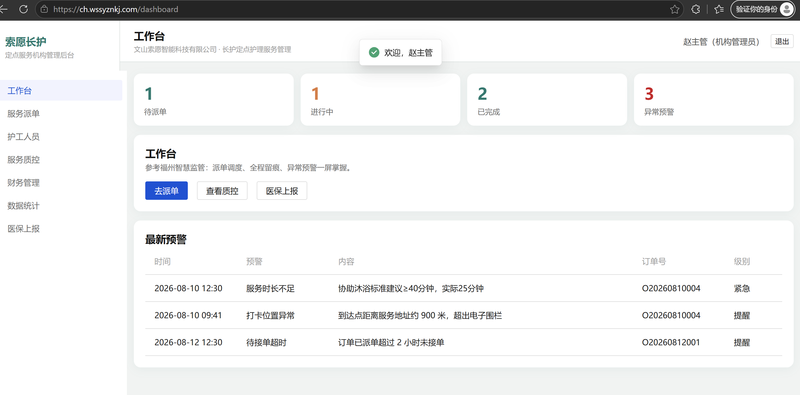Select the 打卡位置异常 alert cell
This screenshot has height=395, width=800.
click(270, 315)
